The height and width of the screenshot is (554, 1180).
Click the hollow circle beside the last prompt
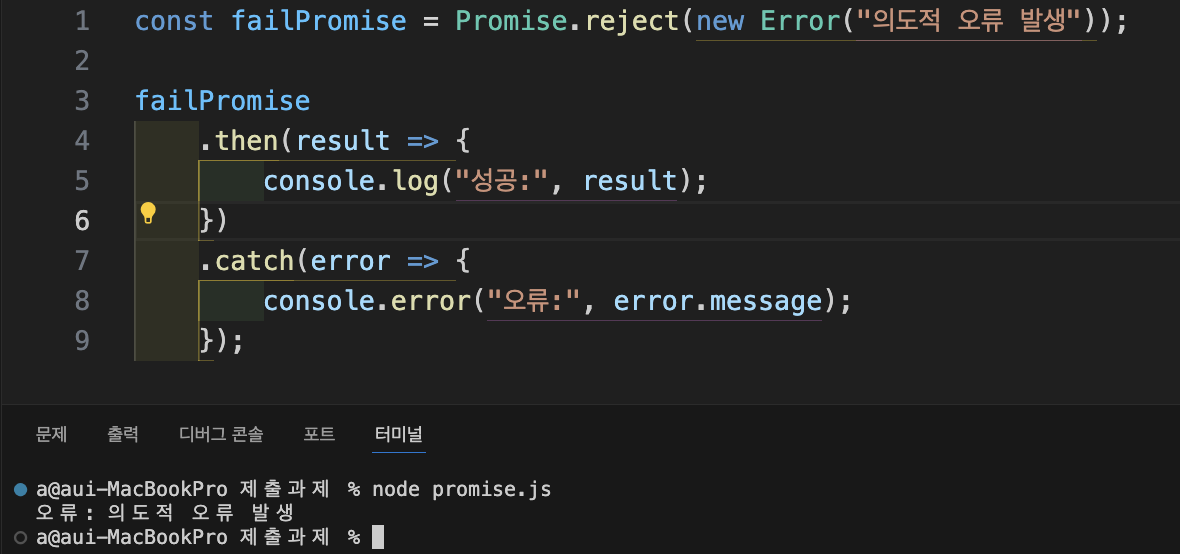[20, 537]
